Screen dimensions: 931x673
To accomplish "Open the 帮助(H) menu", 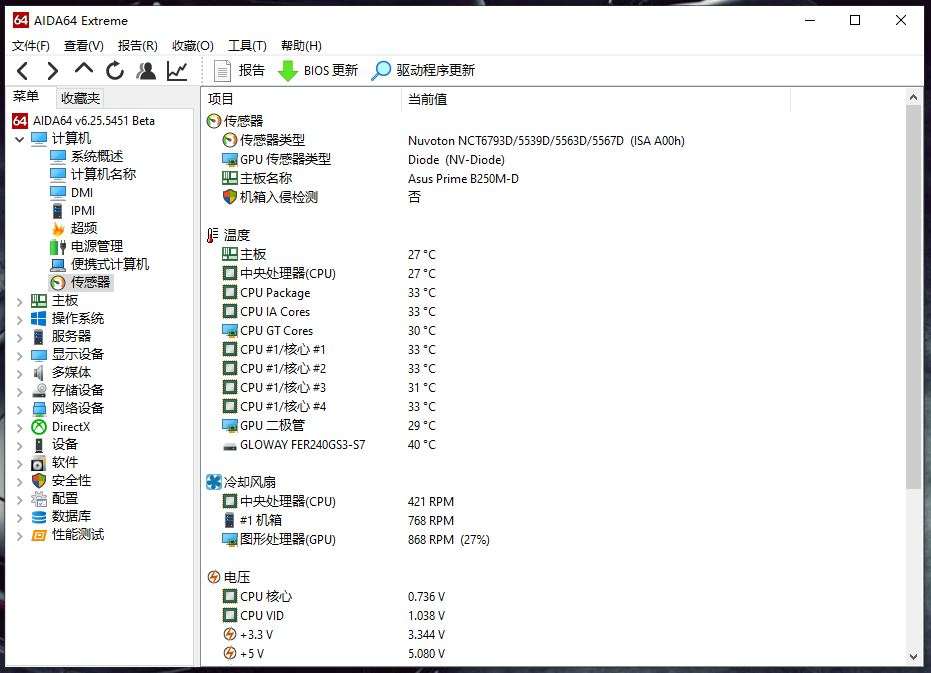I will pos(301,46).
